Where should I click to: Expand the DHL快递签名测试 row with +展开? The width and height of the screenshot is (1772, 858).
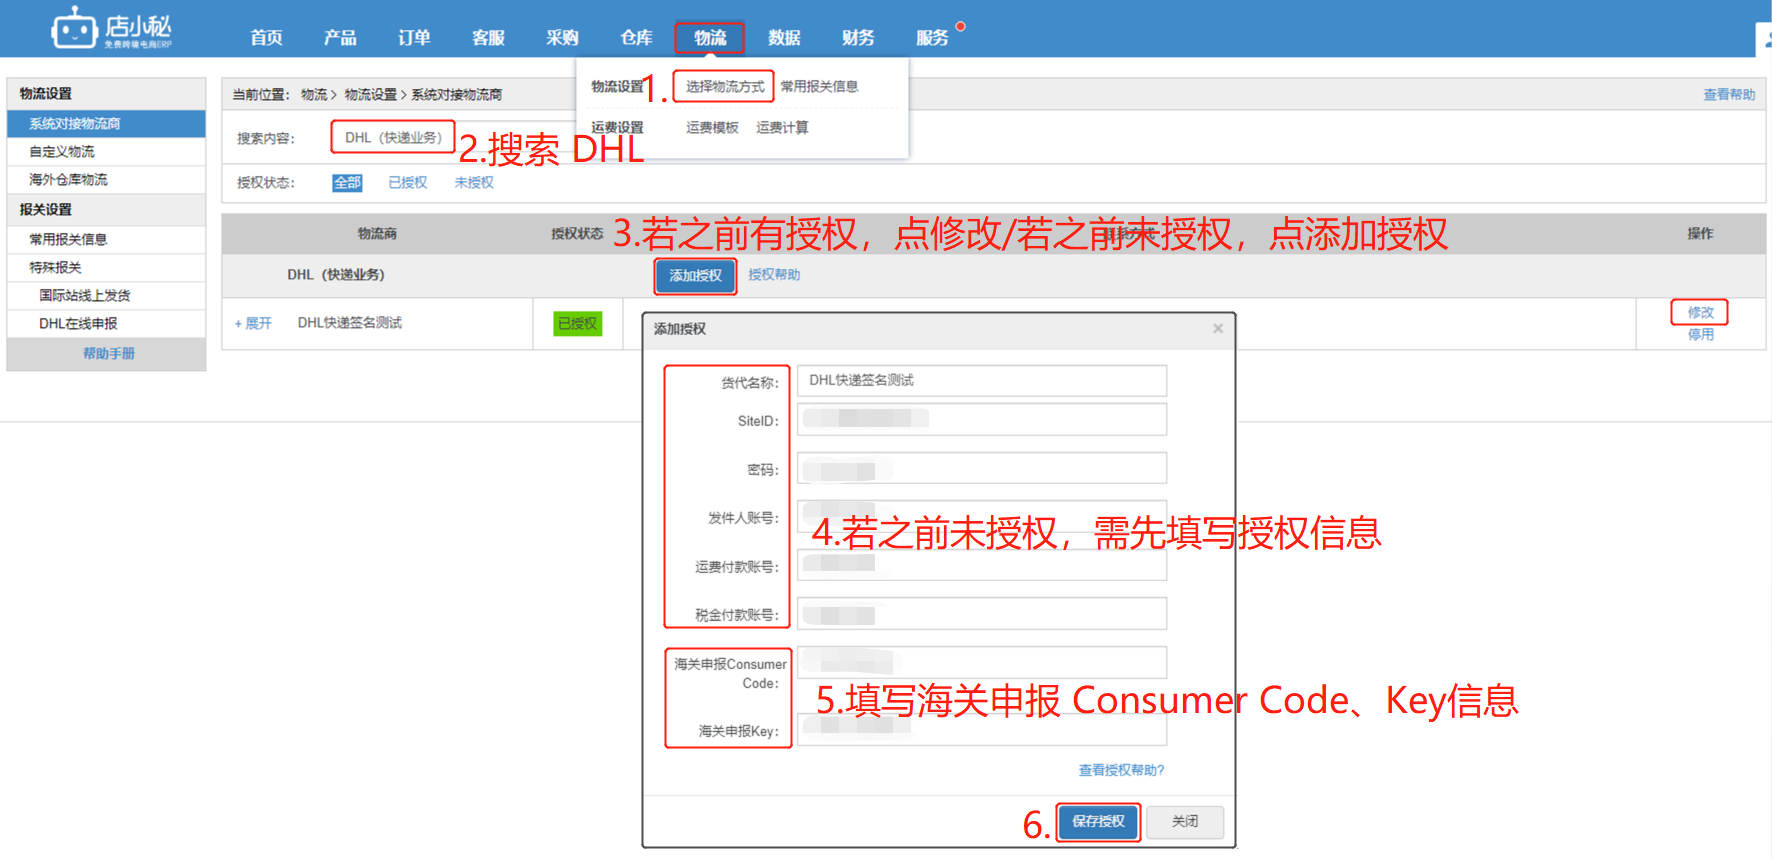(253, 323)
